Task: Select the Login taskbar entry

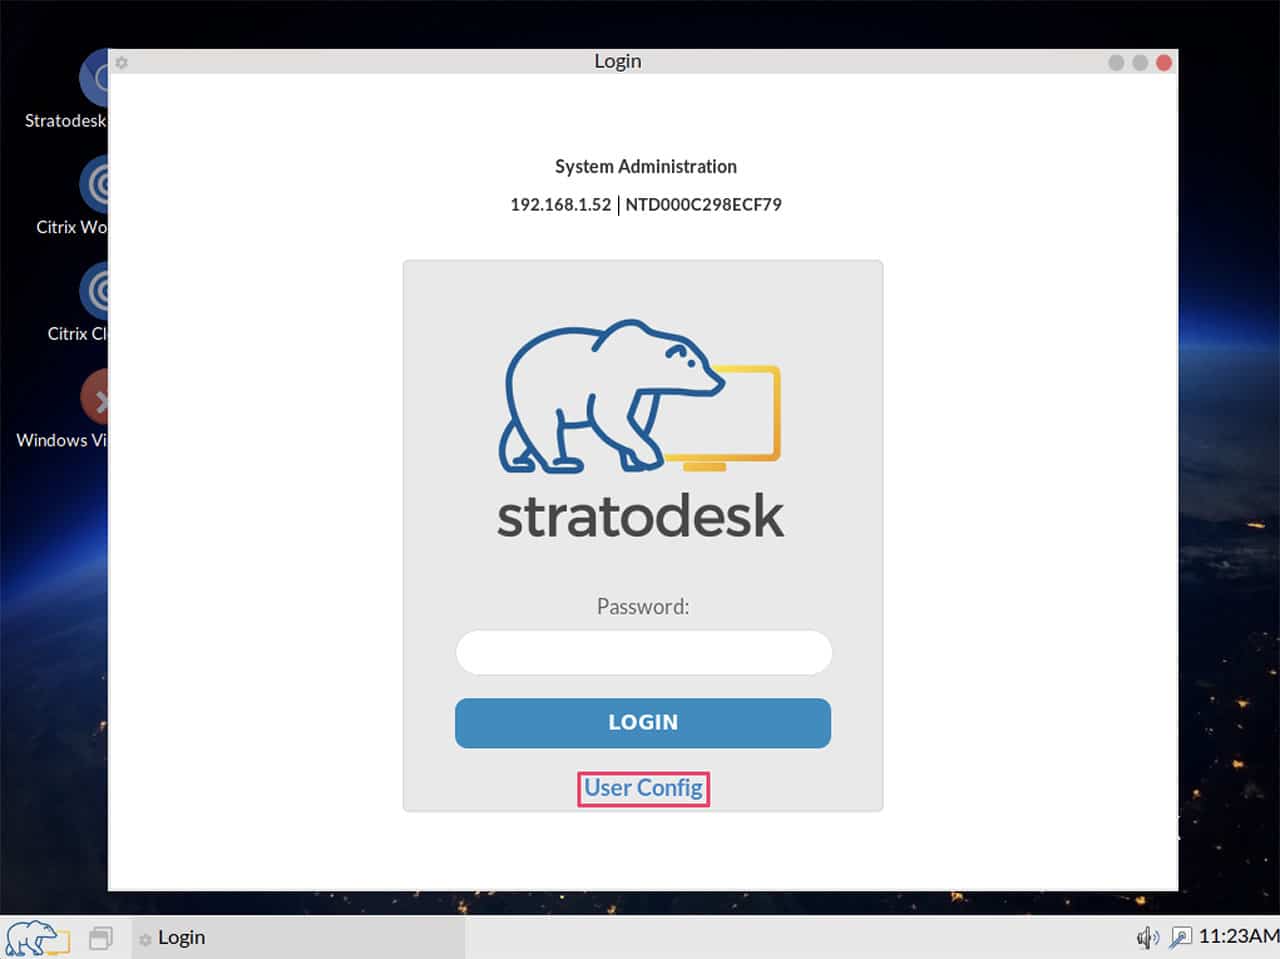Action: pos(298,937)
